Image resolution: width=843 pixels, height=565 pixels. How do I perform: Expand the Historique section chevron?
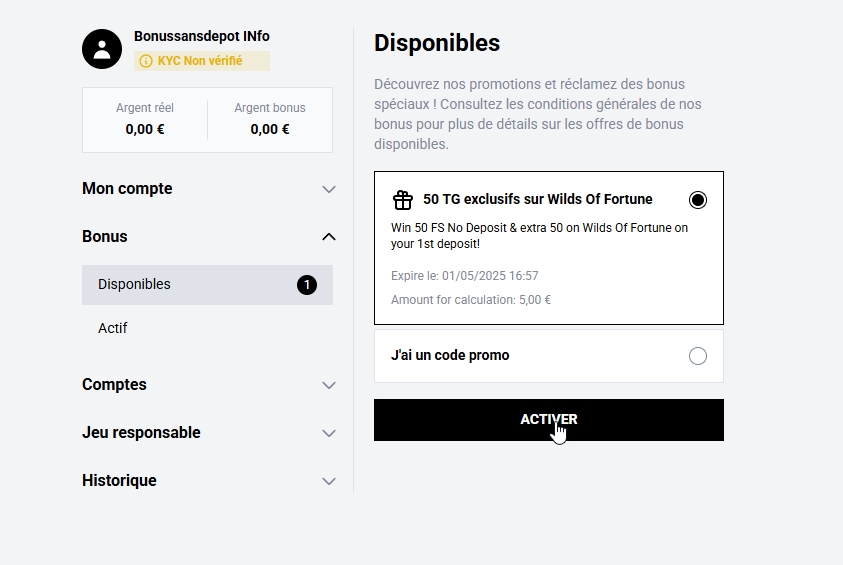[x=329, y=481]
